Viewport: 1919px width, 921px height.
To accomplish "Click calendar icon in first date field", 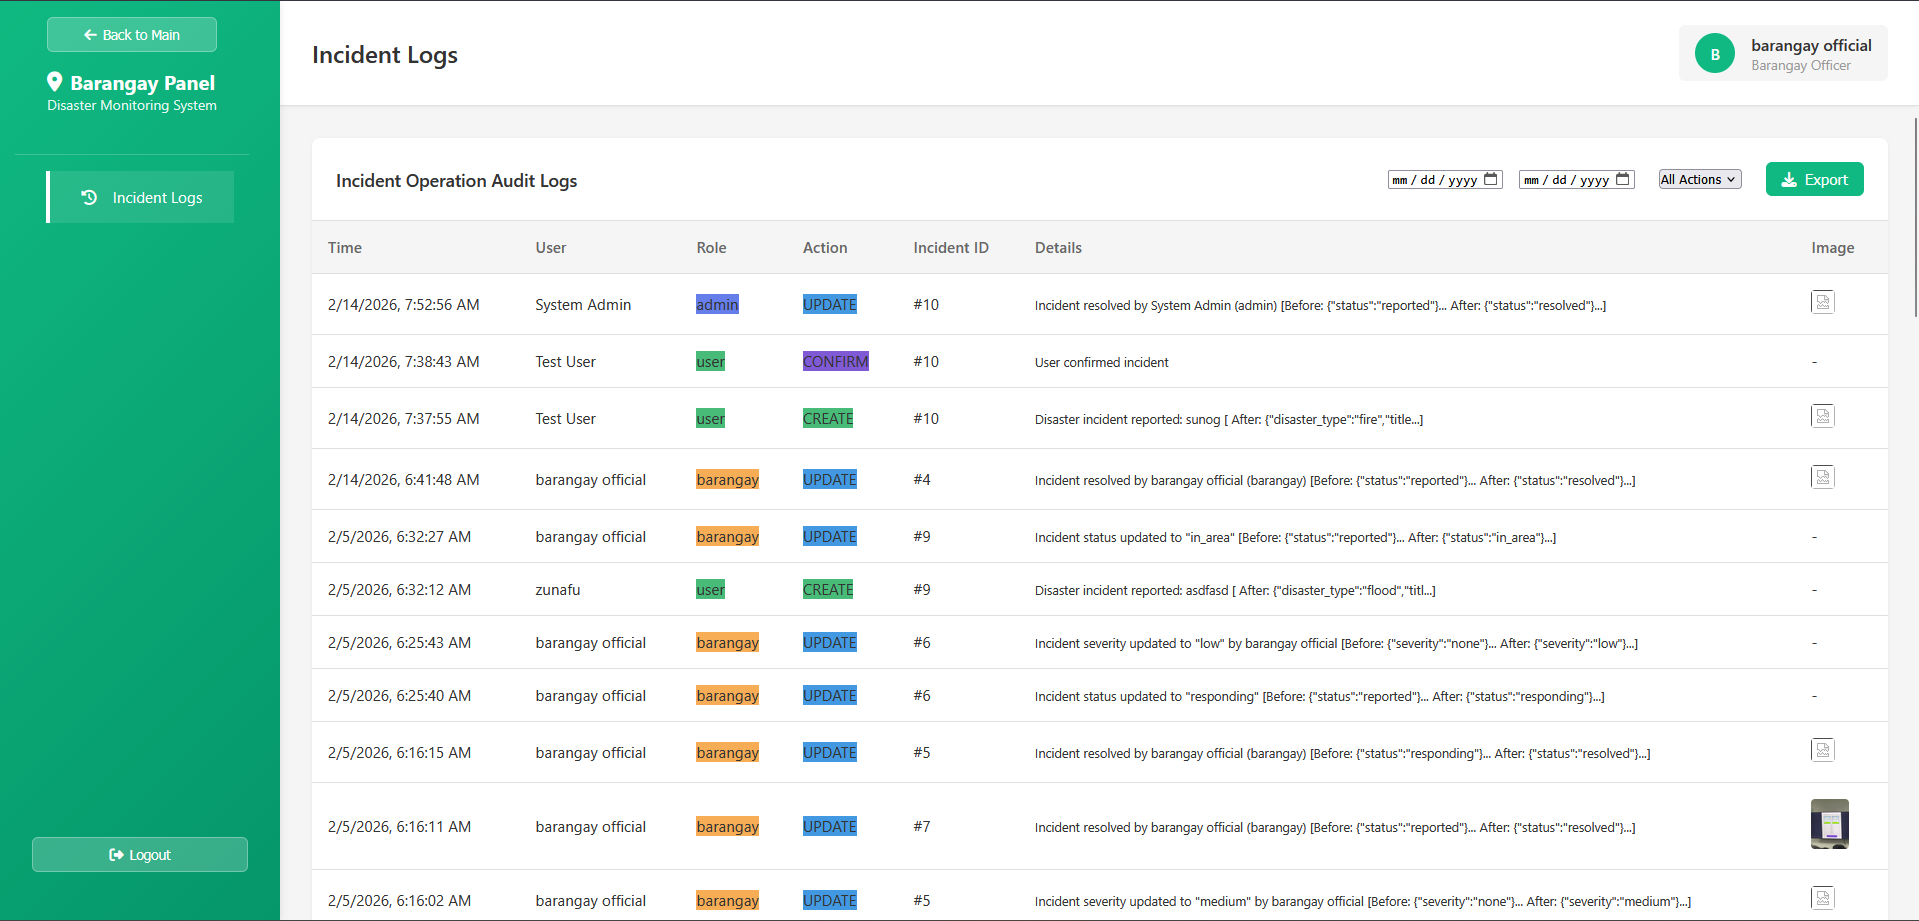I will (1490, 179).
